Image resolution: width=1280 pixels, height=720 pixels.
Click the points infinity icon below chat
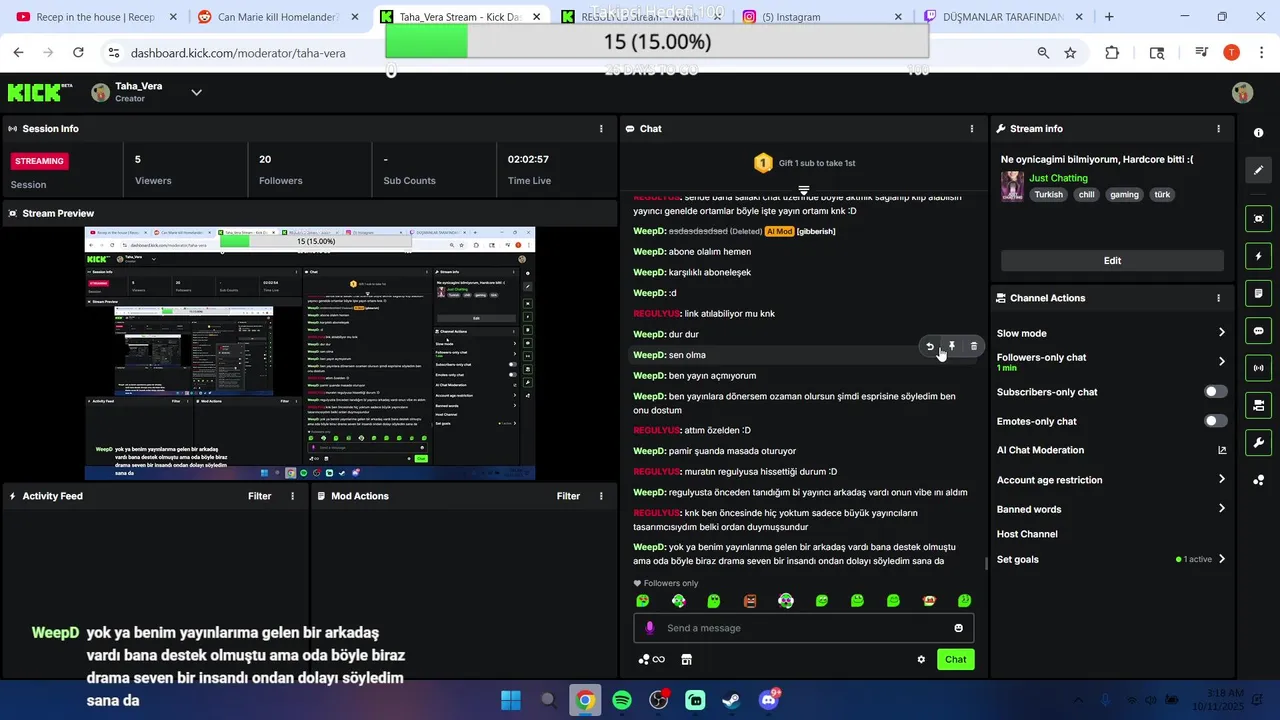coord(651,660)
